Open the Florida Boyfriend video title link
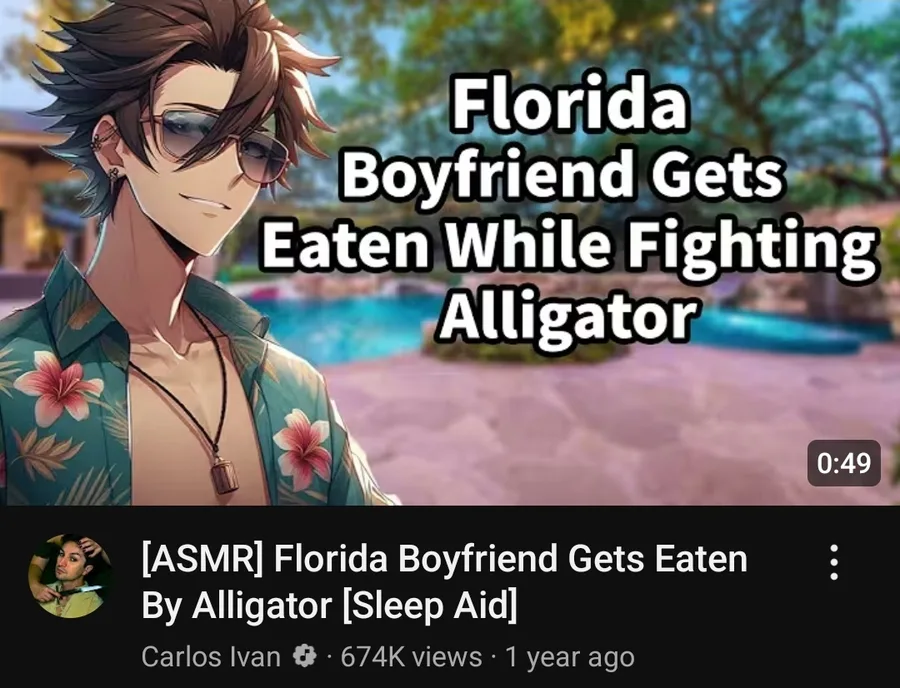The image size is (900, 688). (x=444, y=582)
